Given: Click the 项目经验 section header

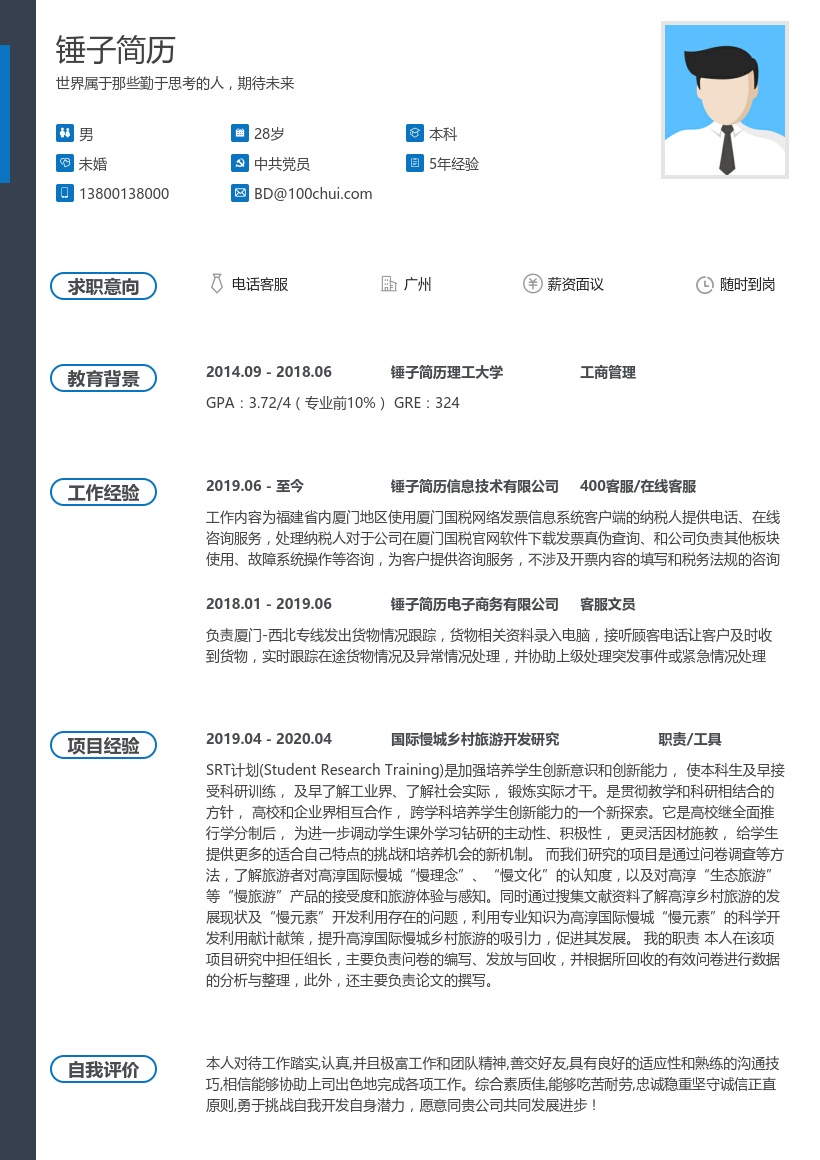Looking at the screenshot, I should [x=103, y=745].
